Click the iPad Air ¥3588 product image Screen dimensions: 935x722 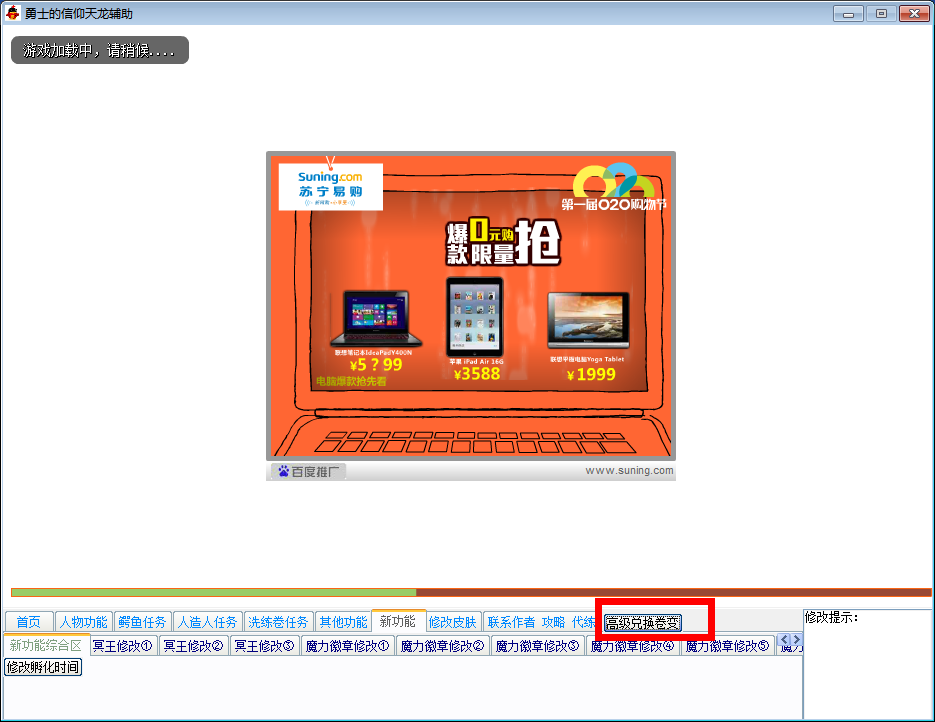tap(475, 317)
